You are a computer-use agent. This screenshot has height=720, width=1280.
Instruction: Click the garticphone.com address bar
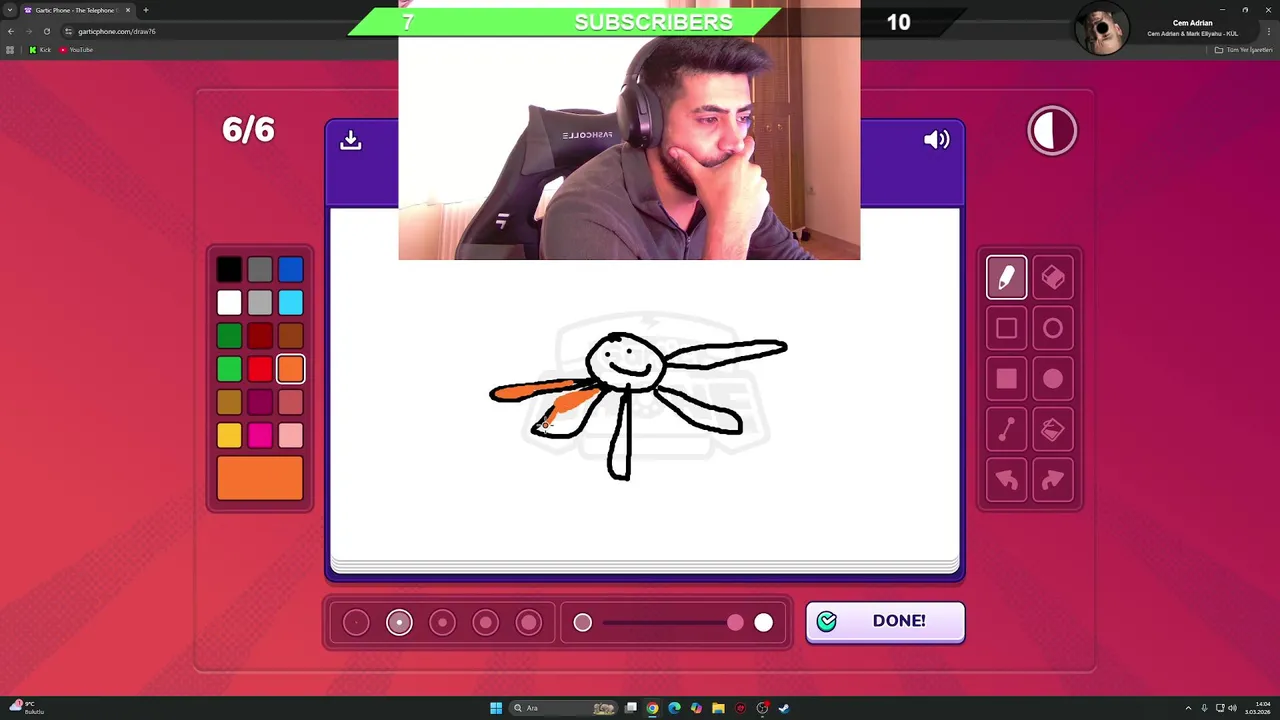coord(117,31)
